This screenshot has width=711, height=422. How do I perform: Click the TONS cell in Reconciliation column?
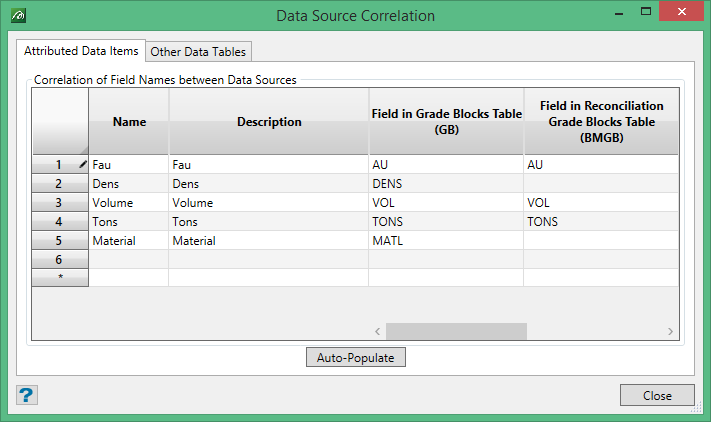(x=600, y=221)
